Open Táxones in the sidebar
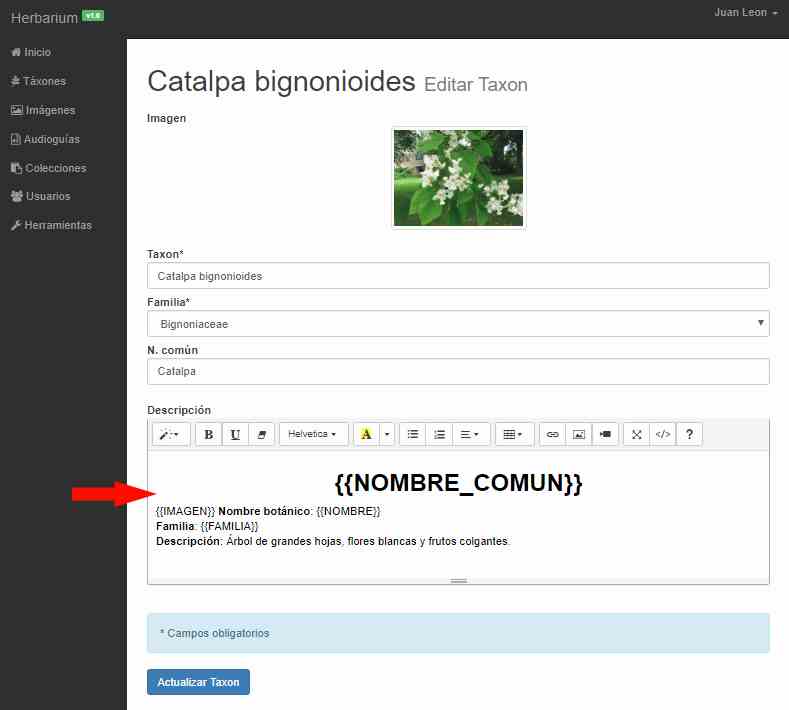The image size is (789, 710). pyautogui.click(x=45, y=81)
